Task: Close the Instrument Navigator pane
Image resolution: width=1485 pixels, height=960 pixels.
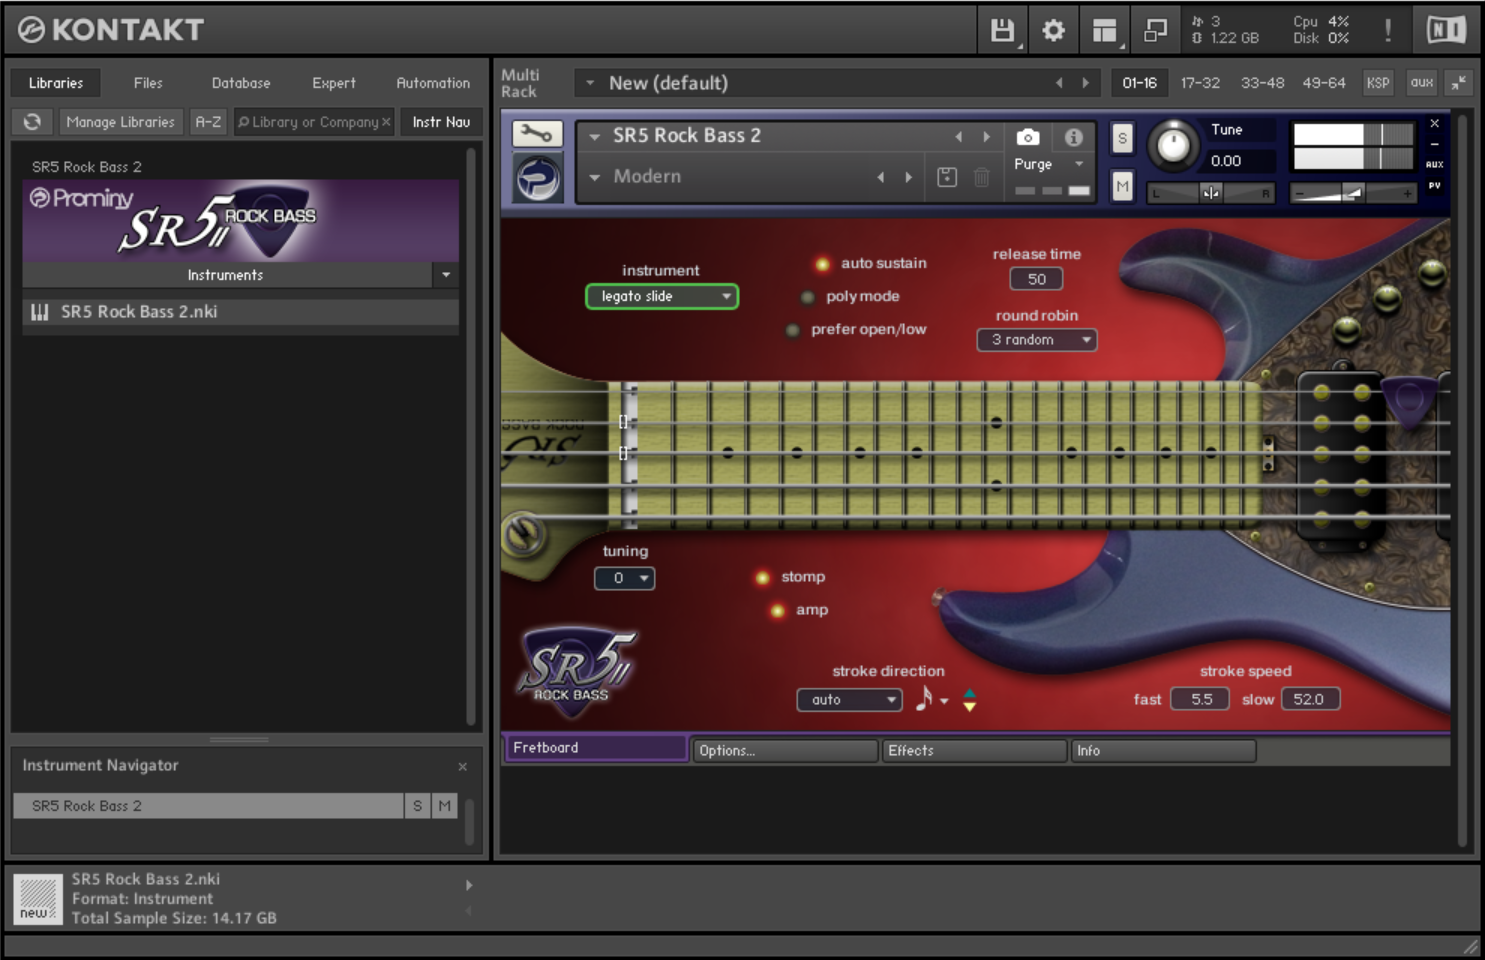Action: pyautogui.click(x=462, y=767)
